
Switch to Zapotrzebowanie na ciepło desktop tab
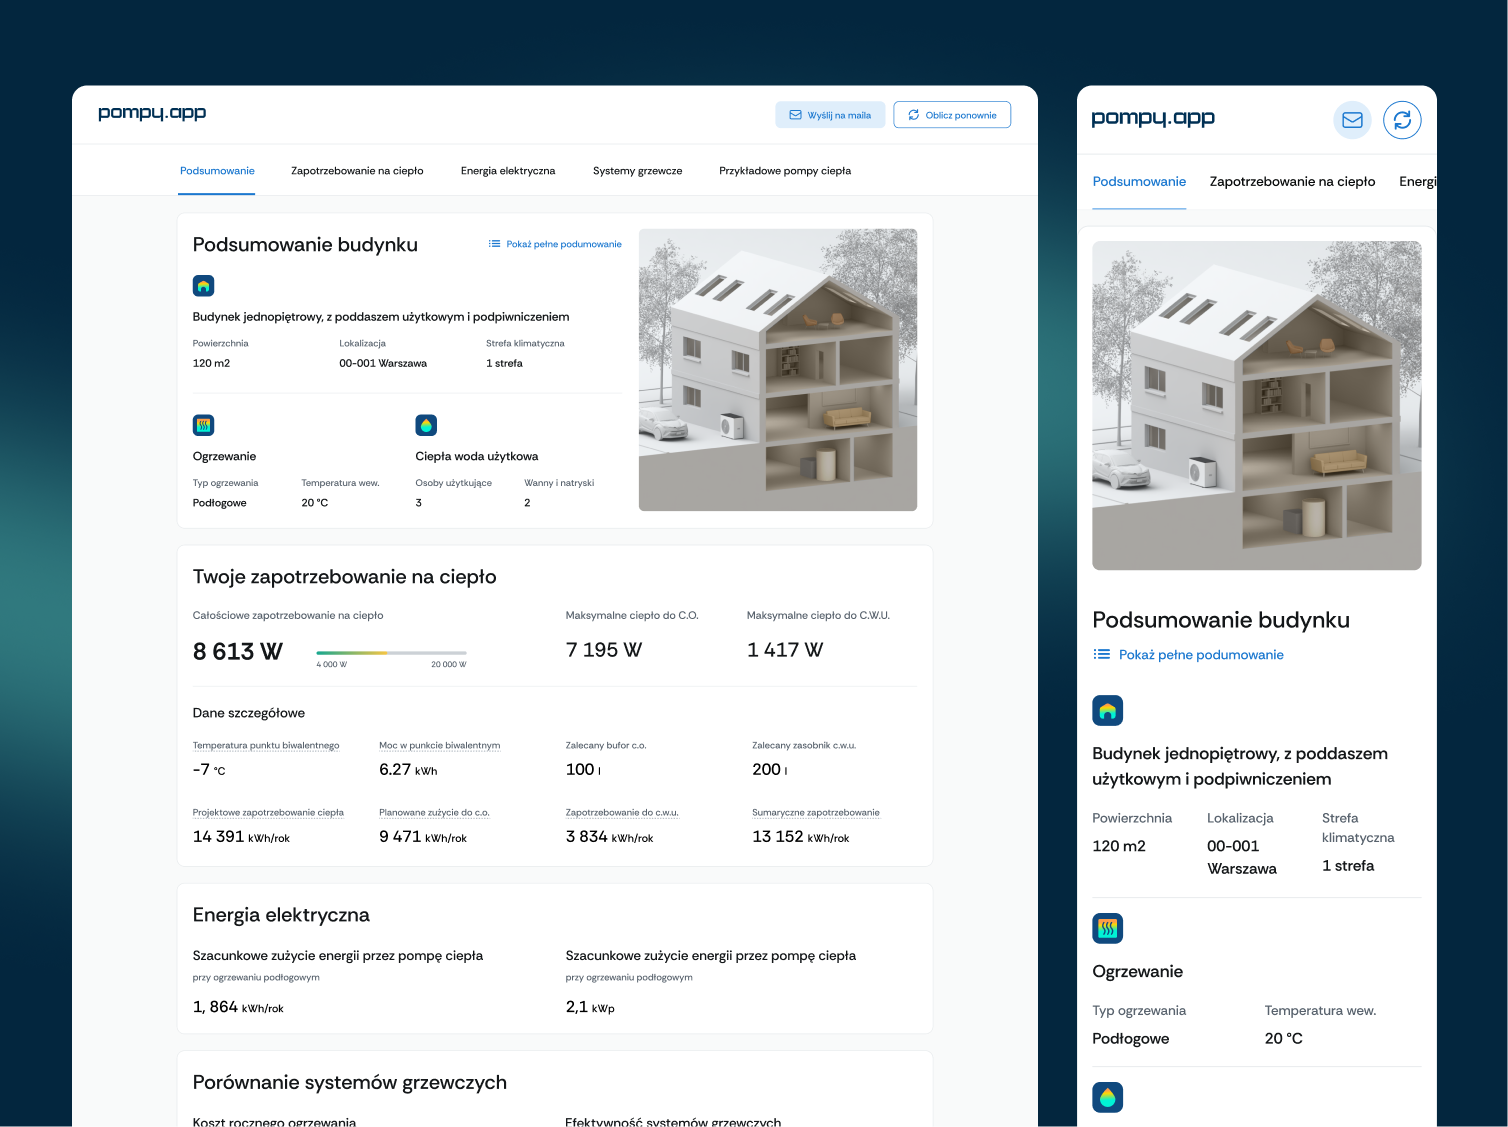[357, 171]
